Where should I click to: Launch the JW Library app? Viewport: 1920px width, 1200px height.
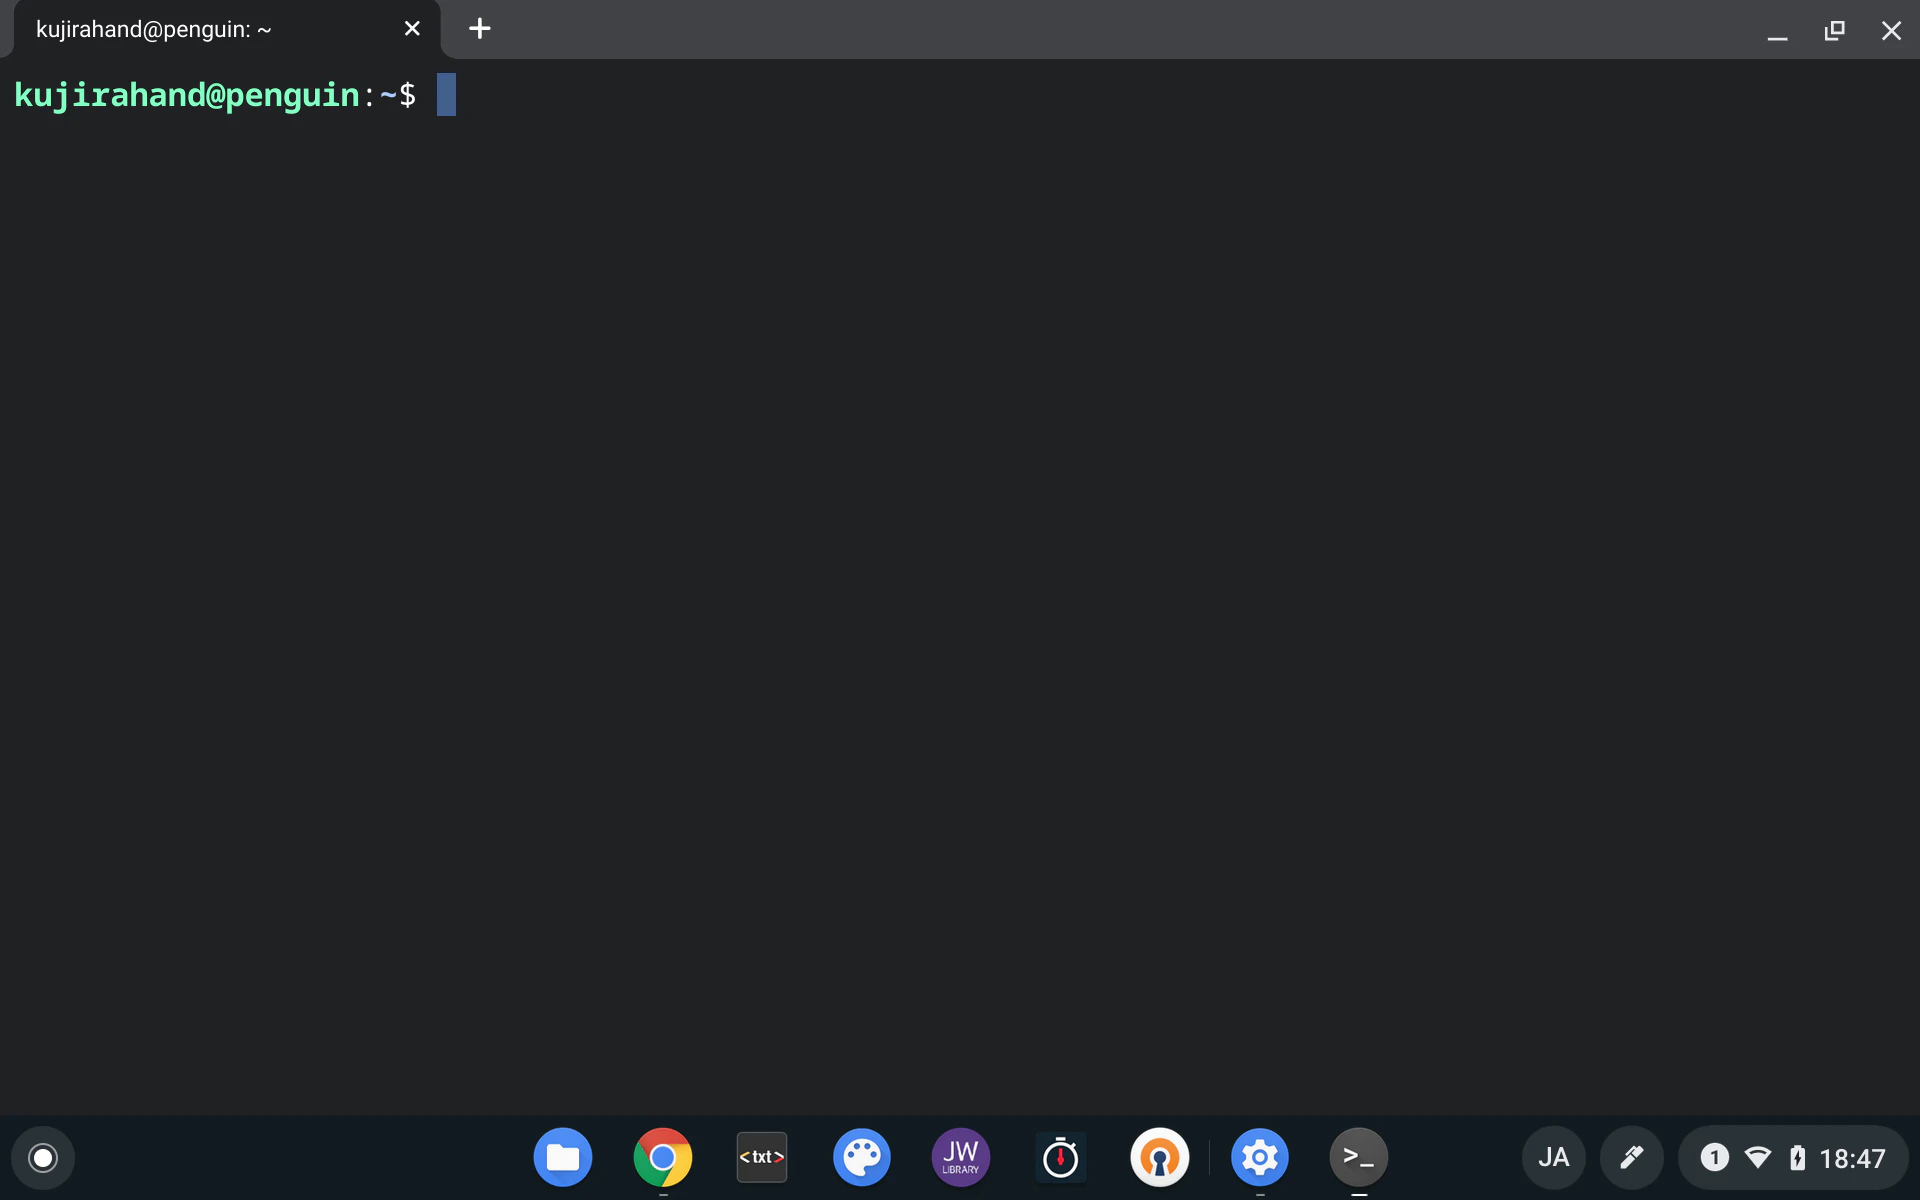(961, 1158)
